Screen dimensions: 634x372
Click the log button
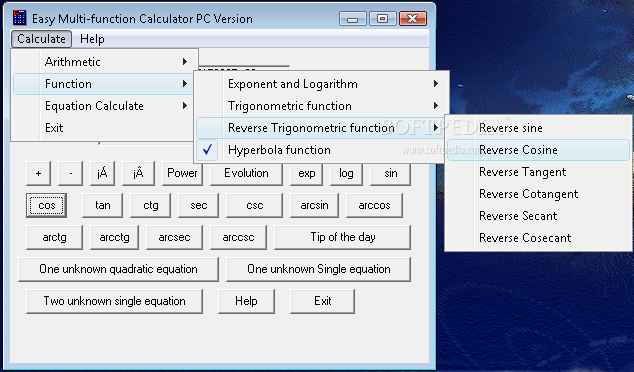point(346,173)
